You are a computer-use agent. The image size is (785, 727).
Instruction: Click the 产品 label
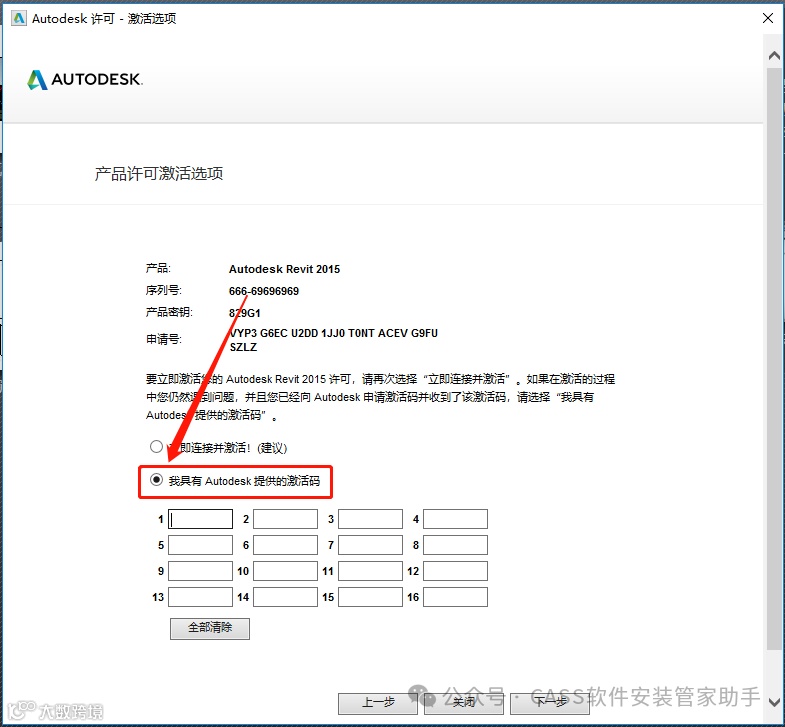[158, 268]
